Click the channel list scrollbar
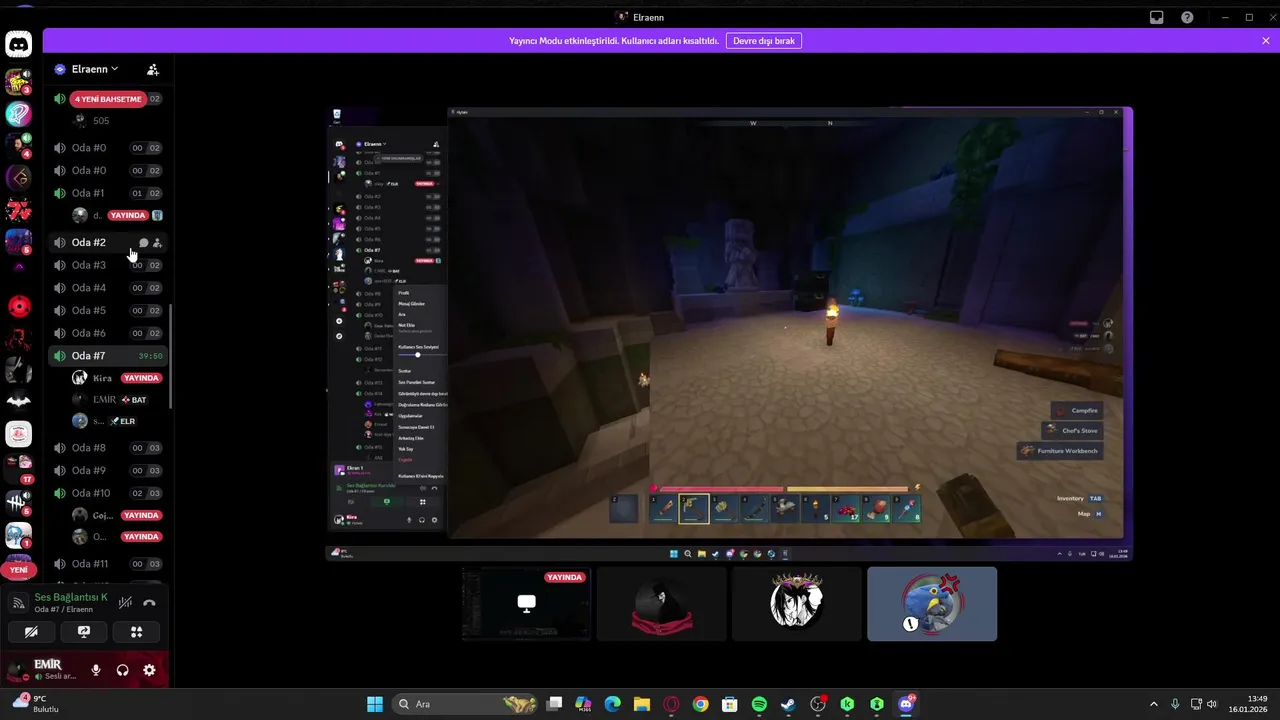 [171, 356]
